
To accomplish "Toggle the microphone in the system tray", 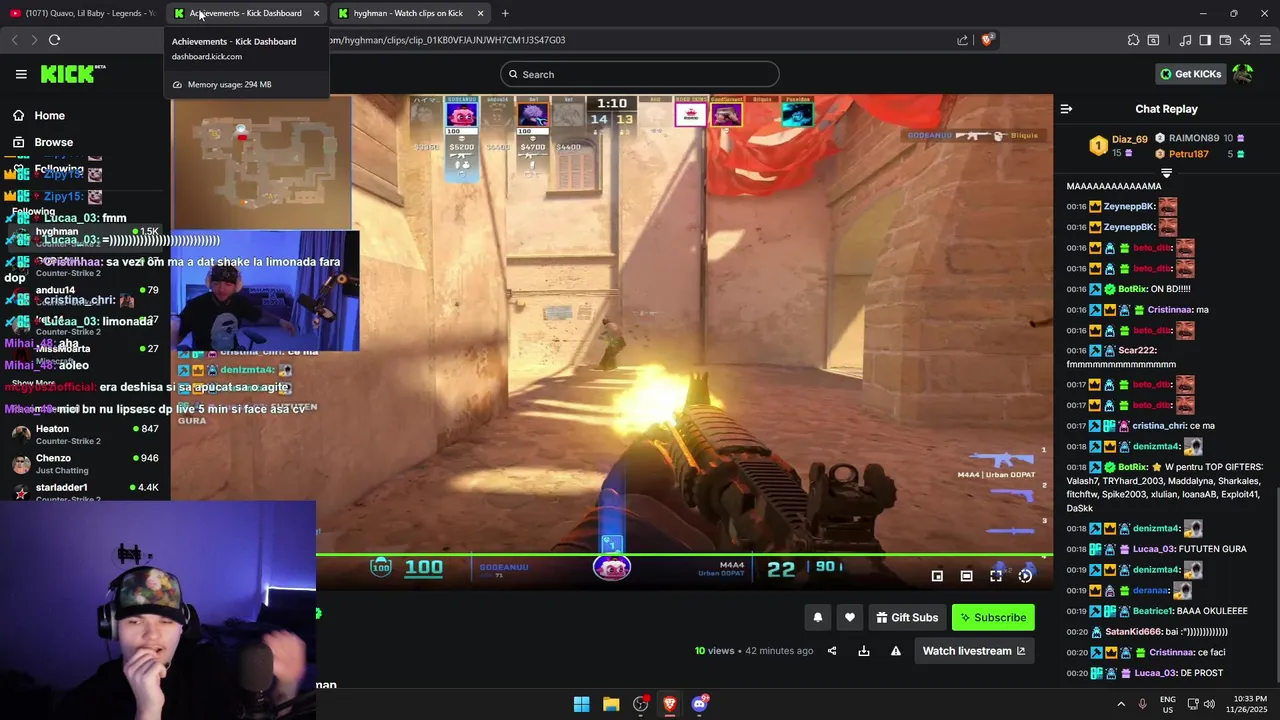I will [x=1142, y=704].
